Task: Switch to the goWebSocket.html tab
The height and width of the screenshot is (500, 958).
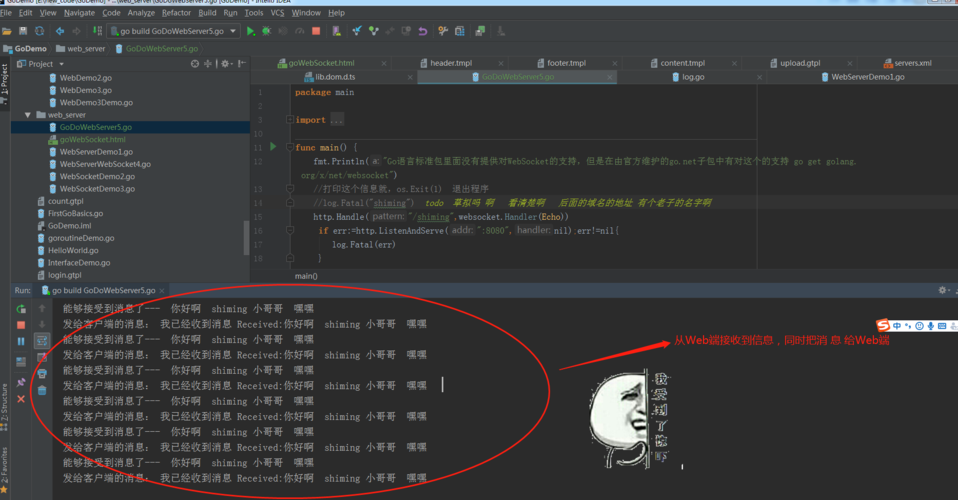Action: 321,63
